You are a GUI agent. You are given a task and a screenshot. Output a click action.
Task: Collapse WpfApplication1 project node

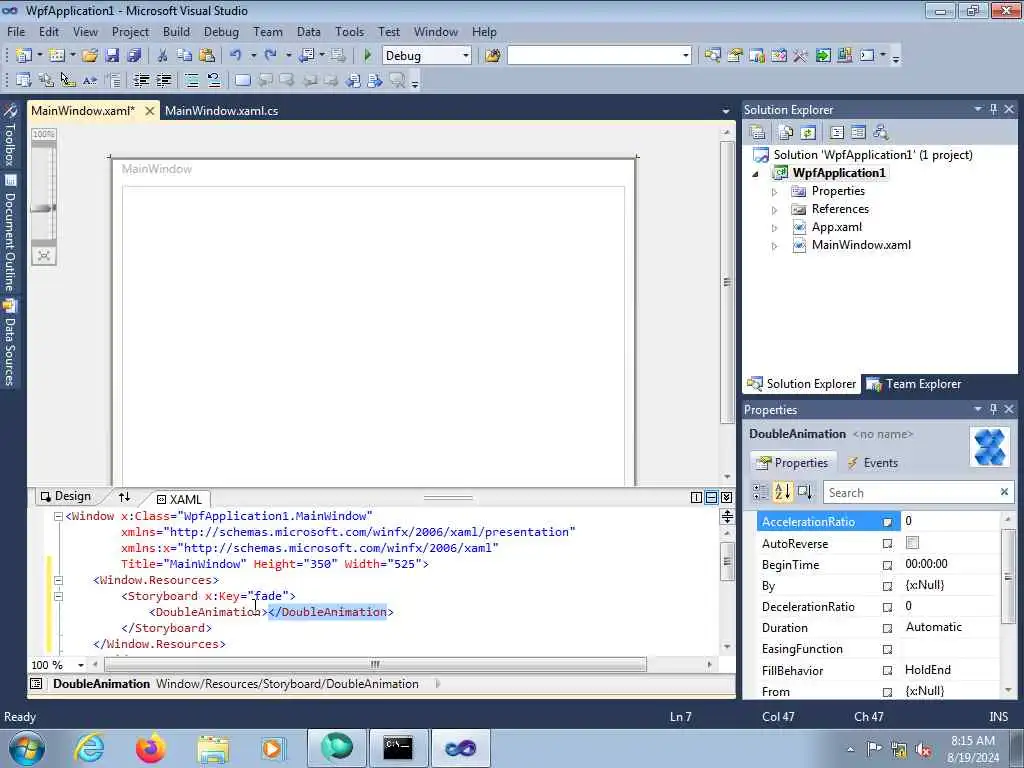click(756, 174)
